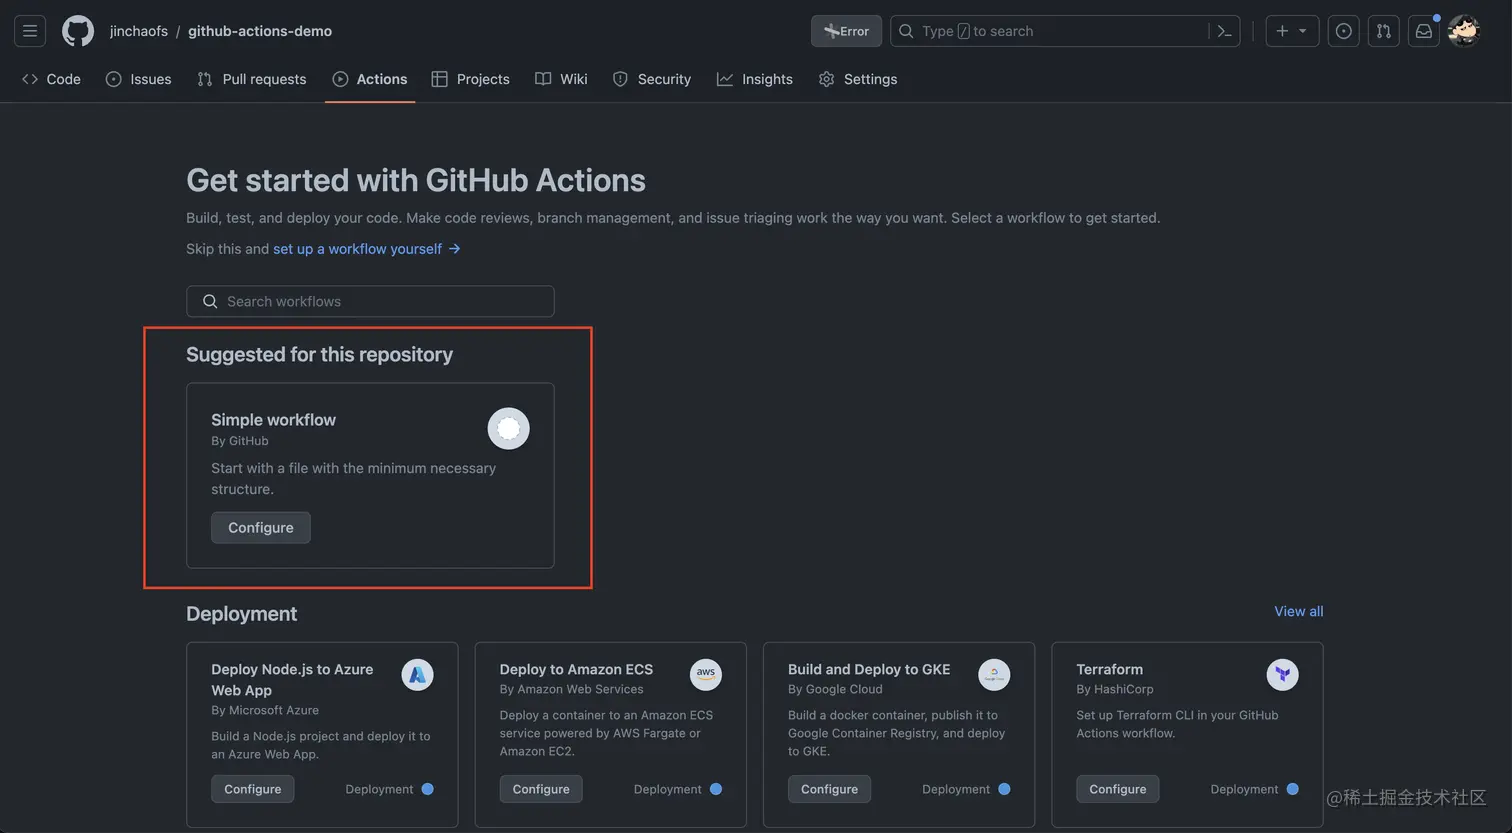
Task: Click magnifier icon in Search workflows
Action: click(210, 301)
